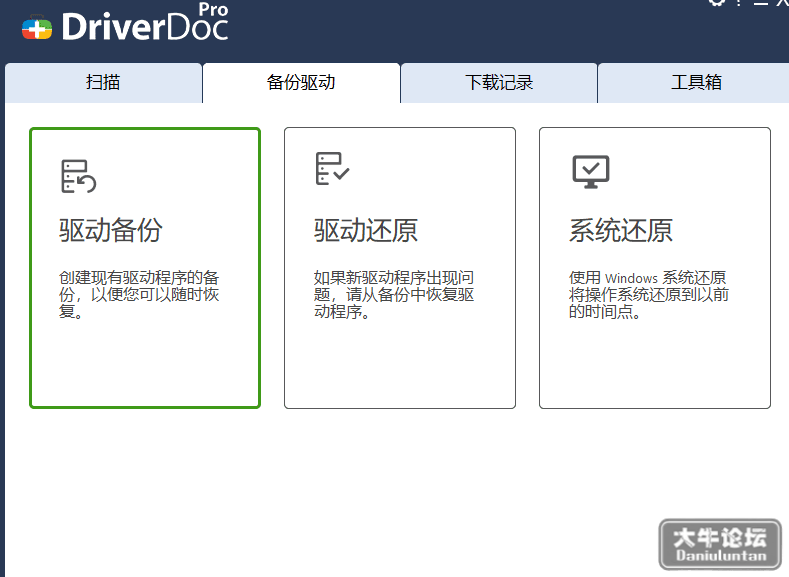Click the 系统还原 monitor icon
Viewport: 789px width, 577px height.
[x=591, y=172]
